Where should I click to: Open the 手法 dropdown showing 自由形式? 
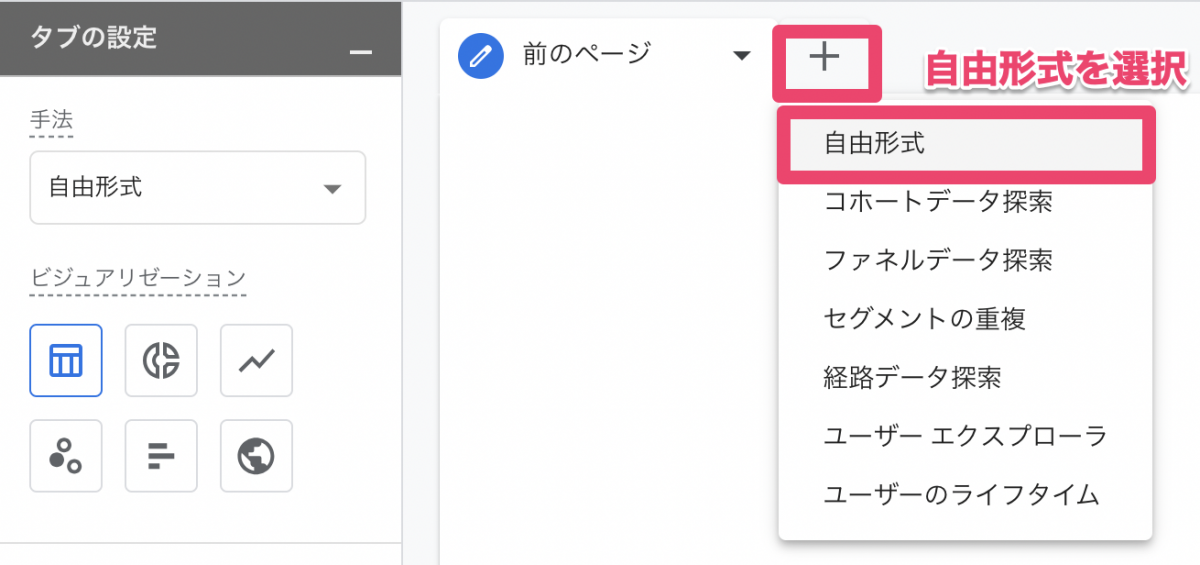tap(198, 188)
